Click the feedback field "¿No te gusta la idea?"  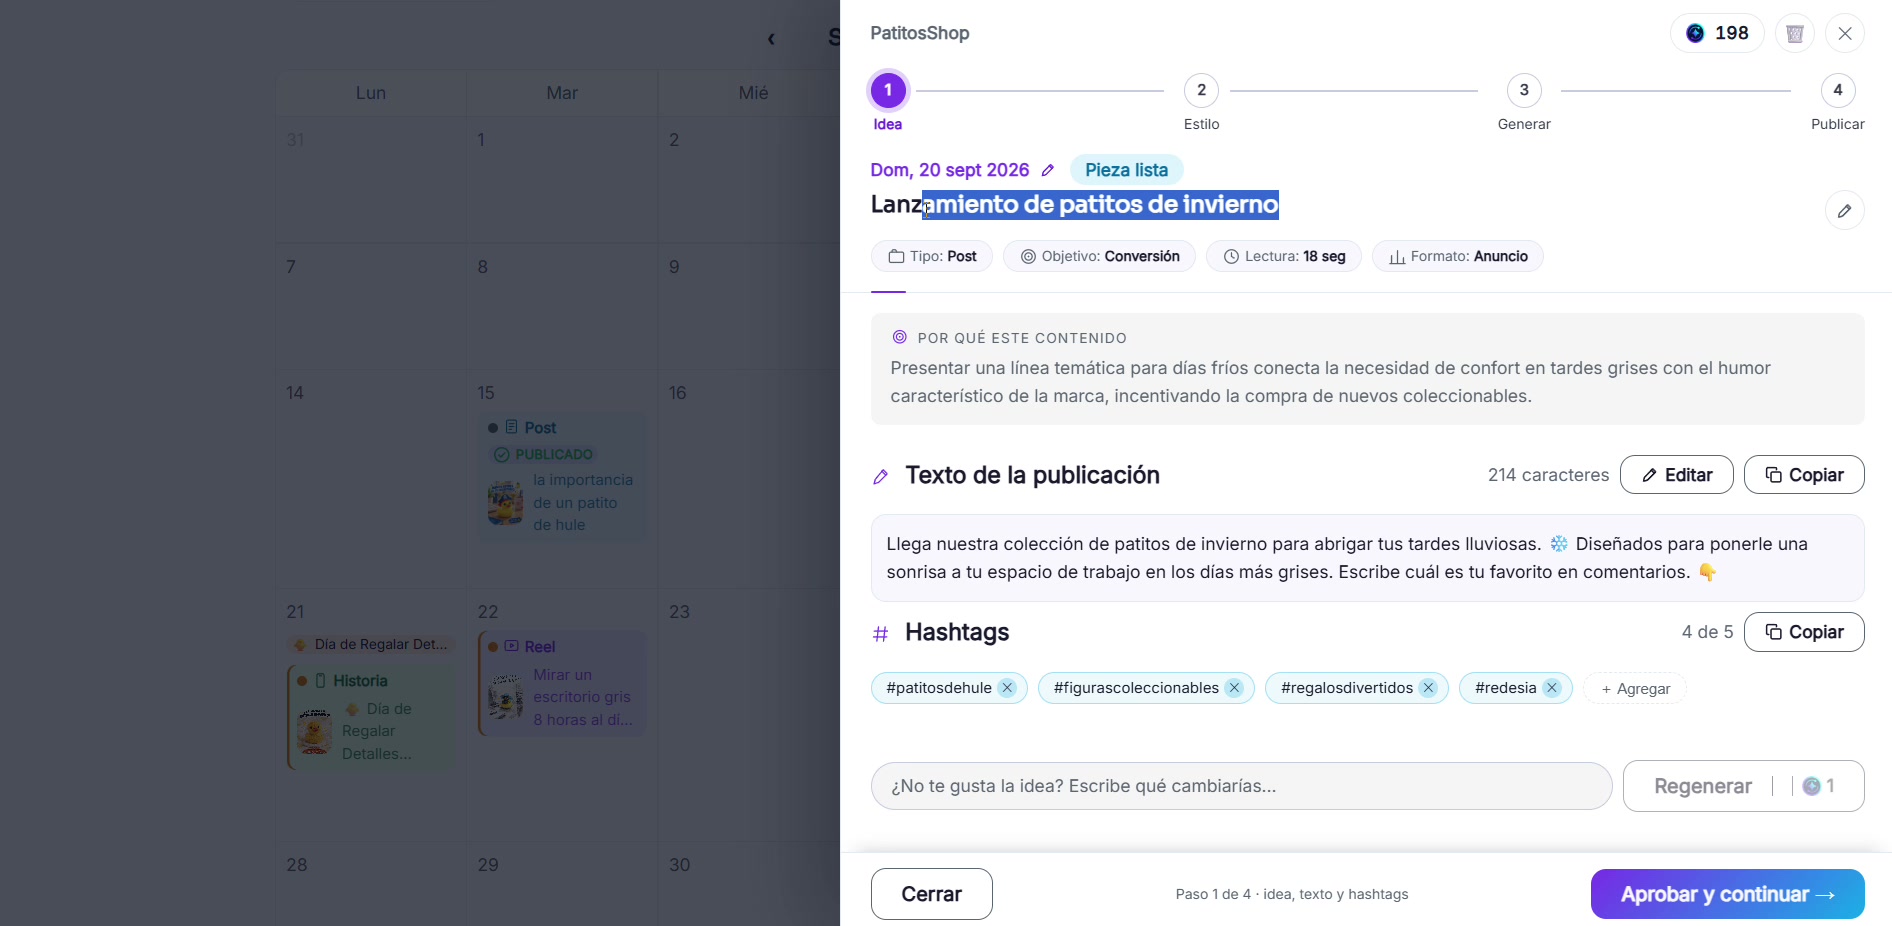1241,786
